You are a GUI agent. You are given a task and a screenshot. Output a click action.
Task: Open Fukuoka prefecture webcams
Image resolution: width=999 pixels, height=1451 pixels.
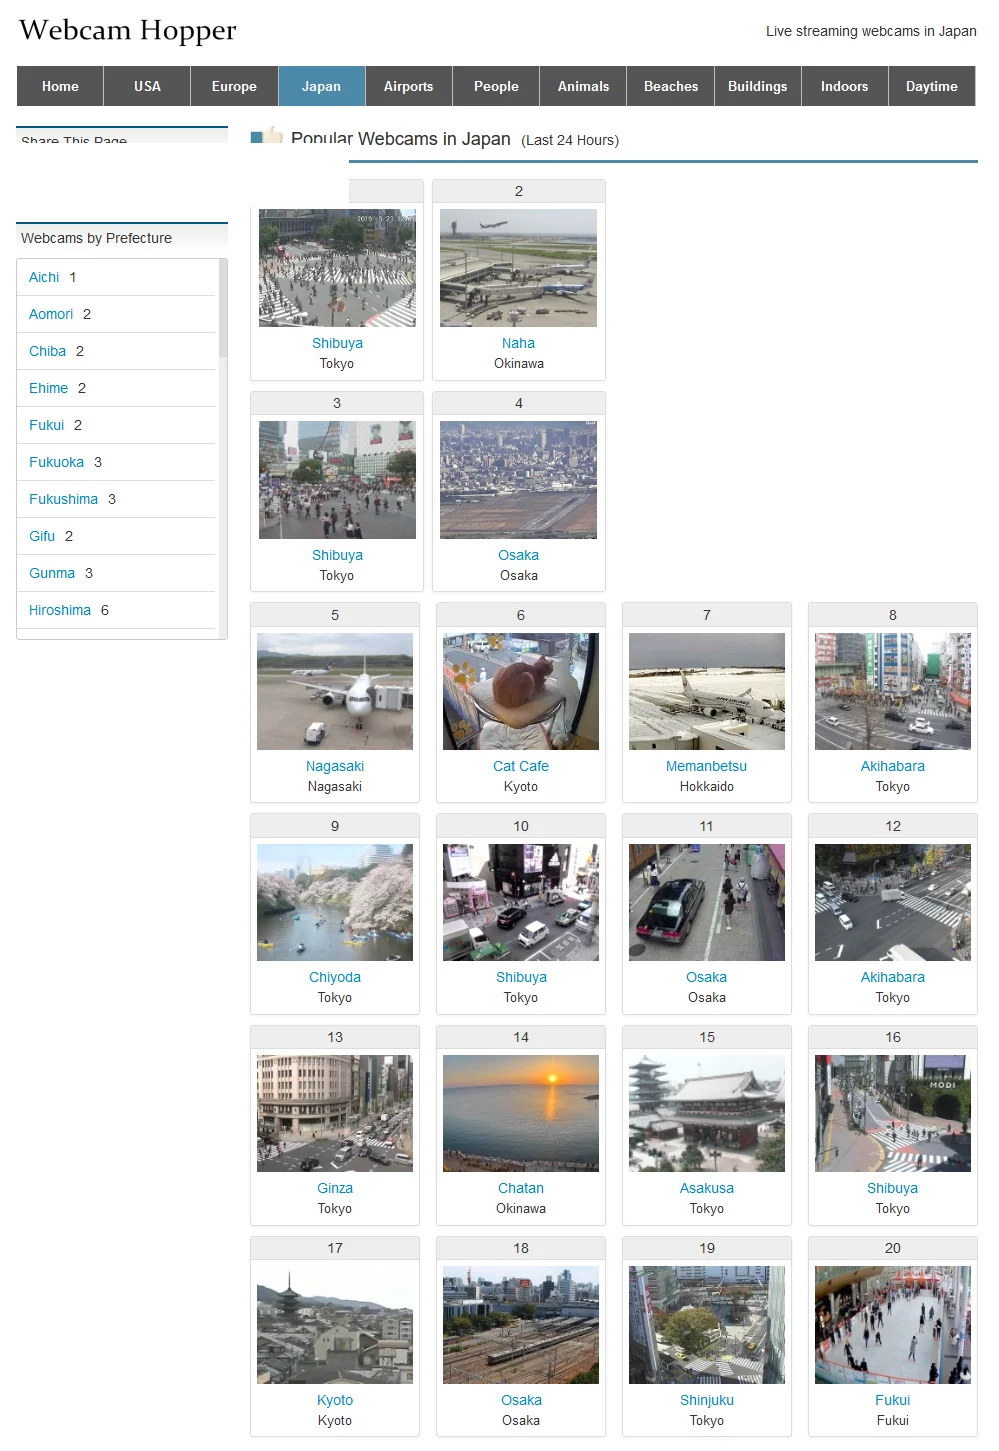tap(56, 462)
